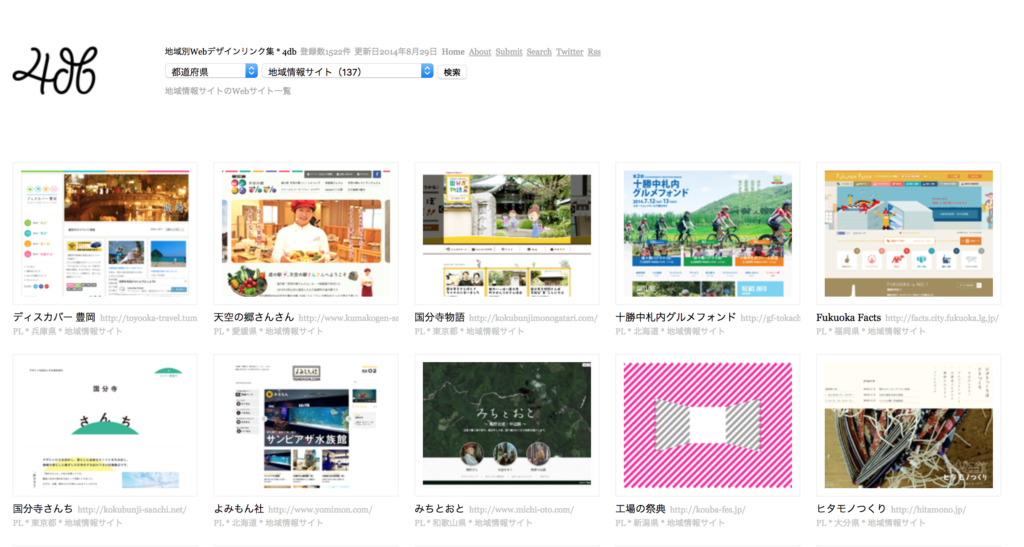Click the 国分寺さんち title
1024x547 pixels.
43,509
